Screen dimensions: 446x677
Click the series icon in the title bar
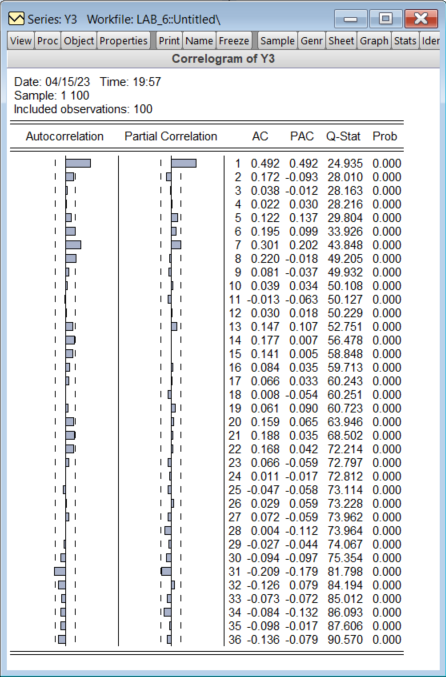point(16,19)
